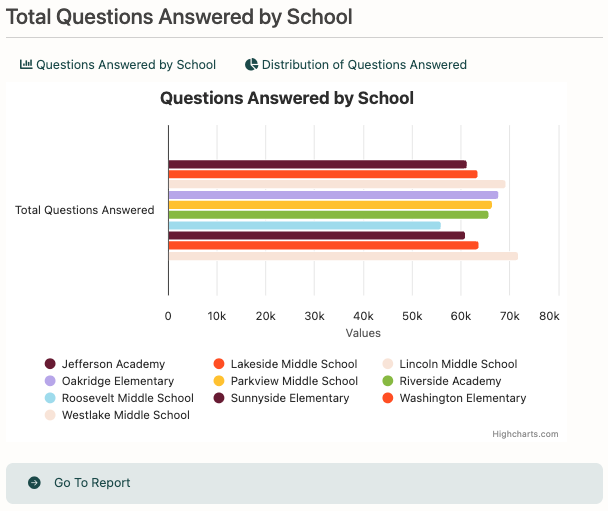Click the bar chart icon beside Questions Answered by School
The height and width of the screenshot is (511, 608).
pyautogui.click(x=26, y=64)
